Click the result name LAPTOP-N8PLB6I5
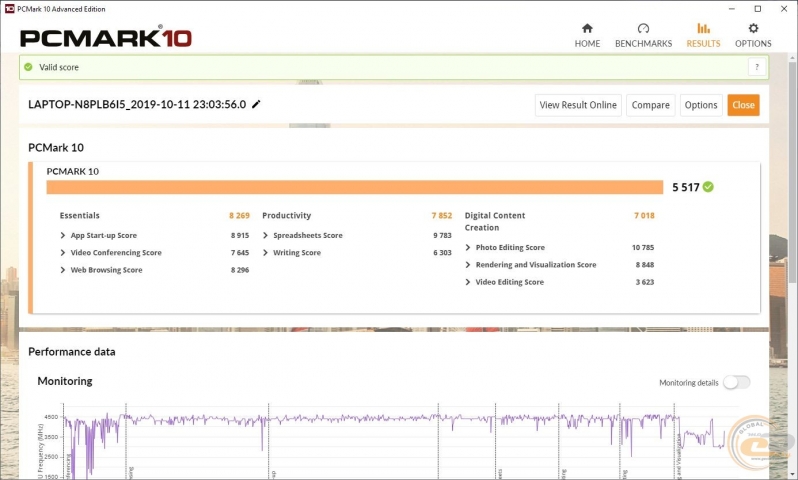This screenshot has height=480, width=798. tap(137, 104)
